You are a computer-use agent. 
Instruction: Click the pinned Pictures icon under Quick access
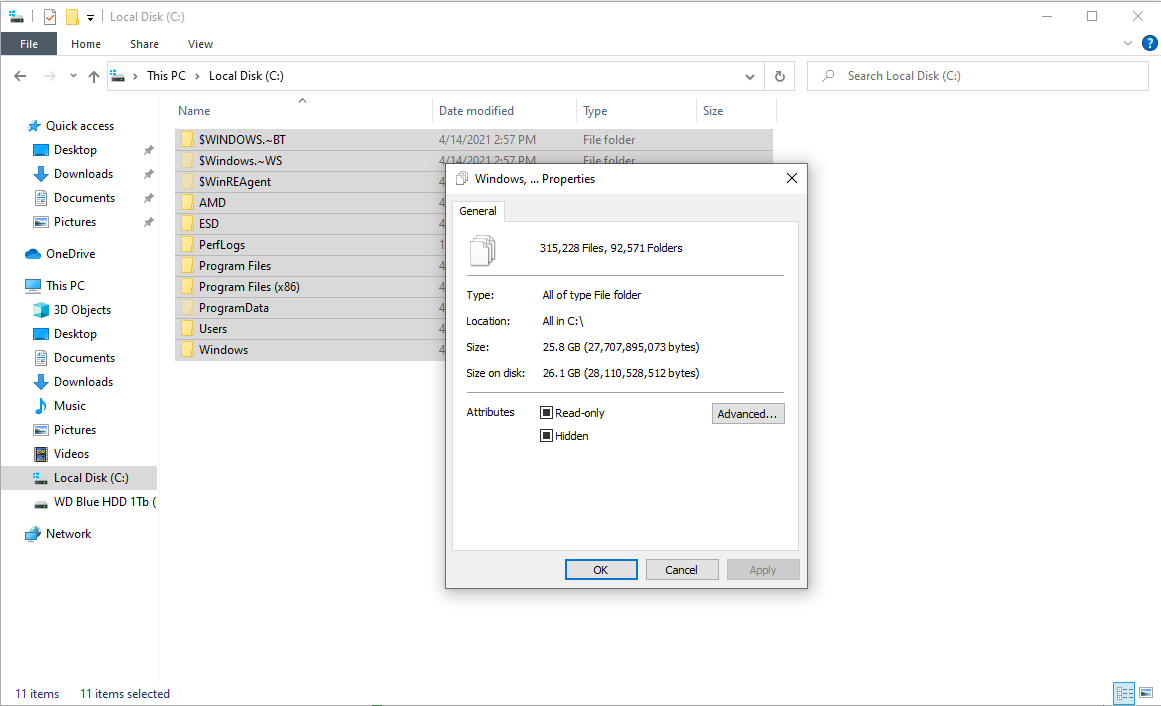pos(41,222)
